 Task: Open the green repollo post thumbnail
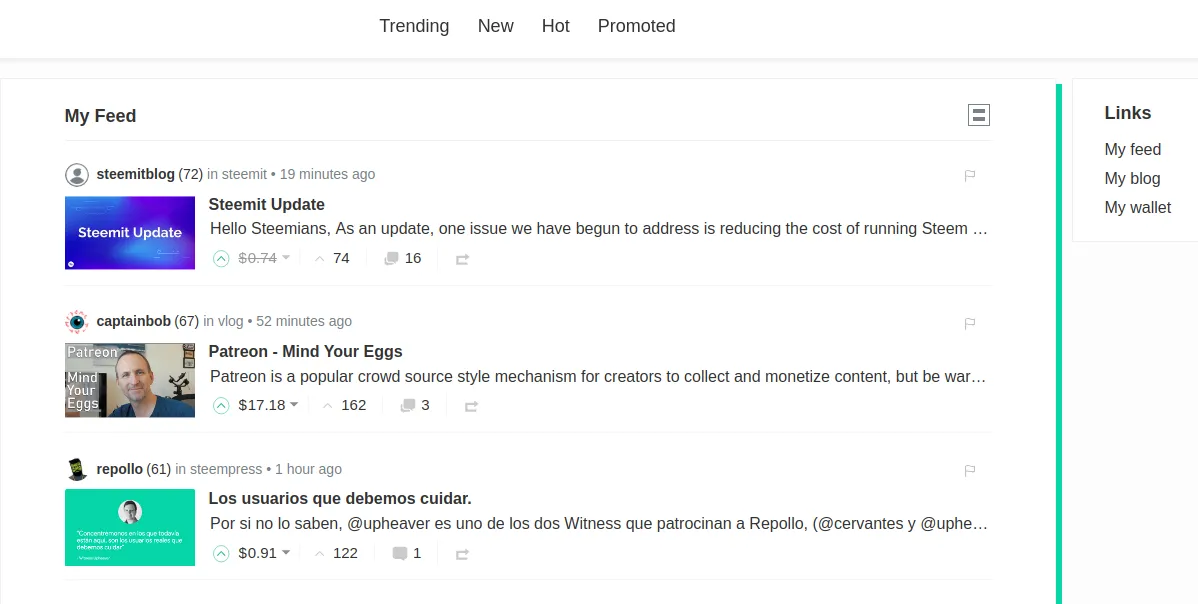[x=130, y=528]
